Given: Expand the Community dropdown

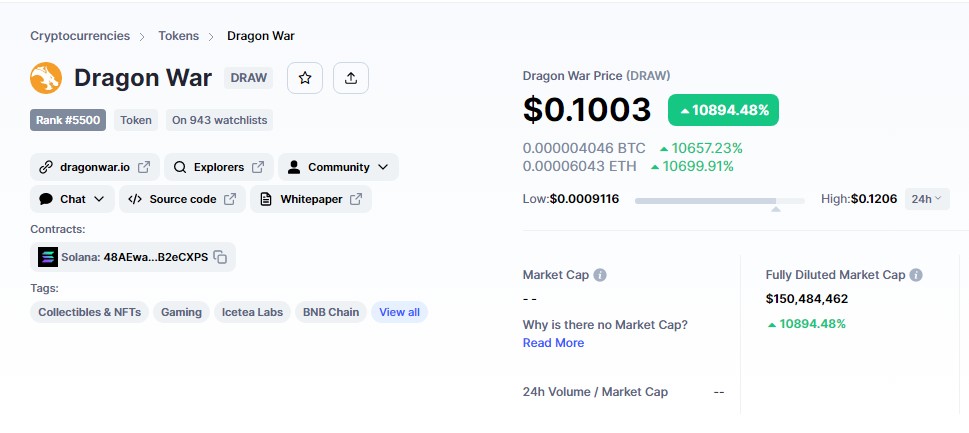Looking at the screenshot, I should (x=338, y=167).
